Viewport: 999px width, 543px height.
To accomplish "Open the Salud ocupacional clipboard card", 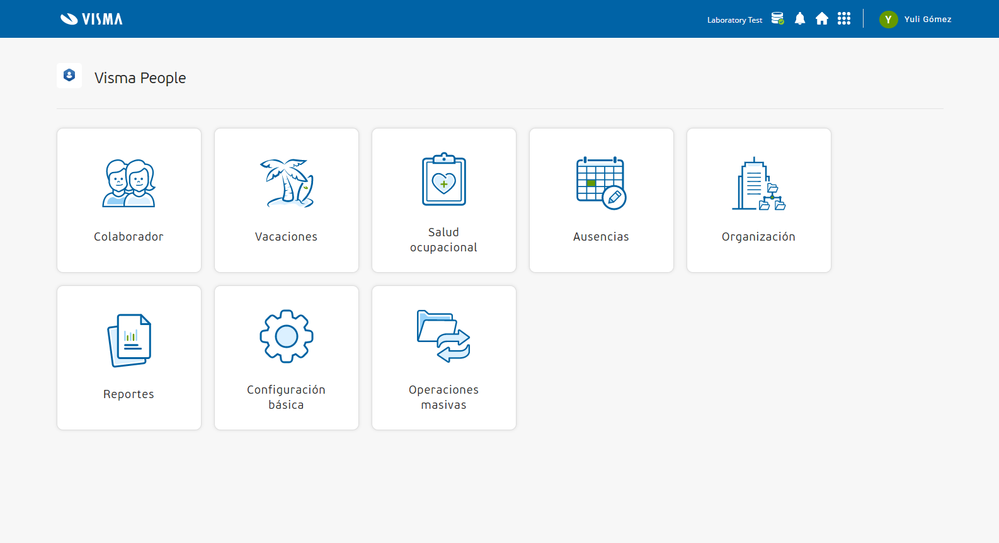I will pyautogui.click(x=443, y=200).
